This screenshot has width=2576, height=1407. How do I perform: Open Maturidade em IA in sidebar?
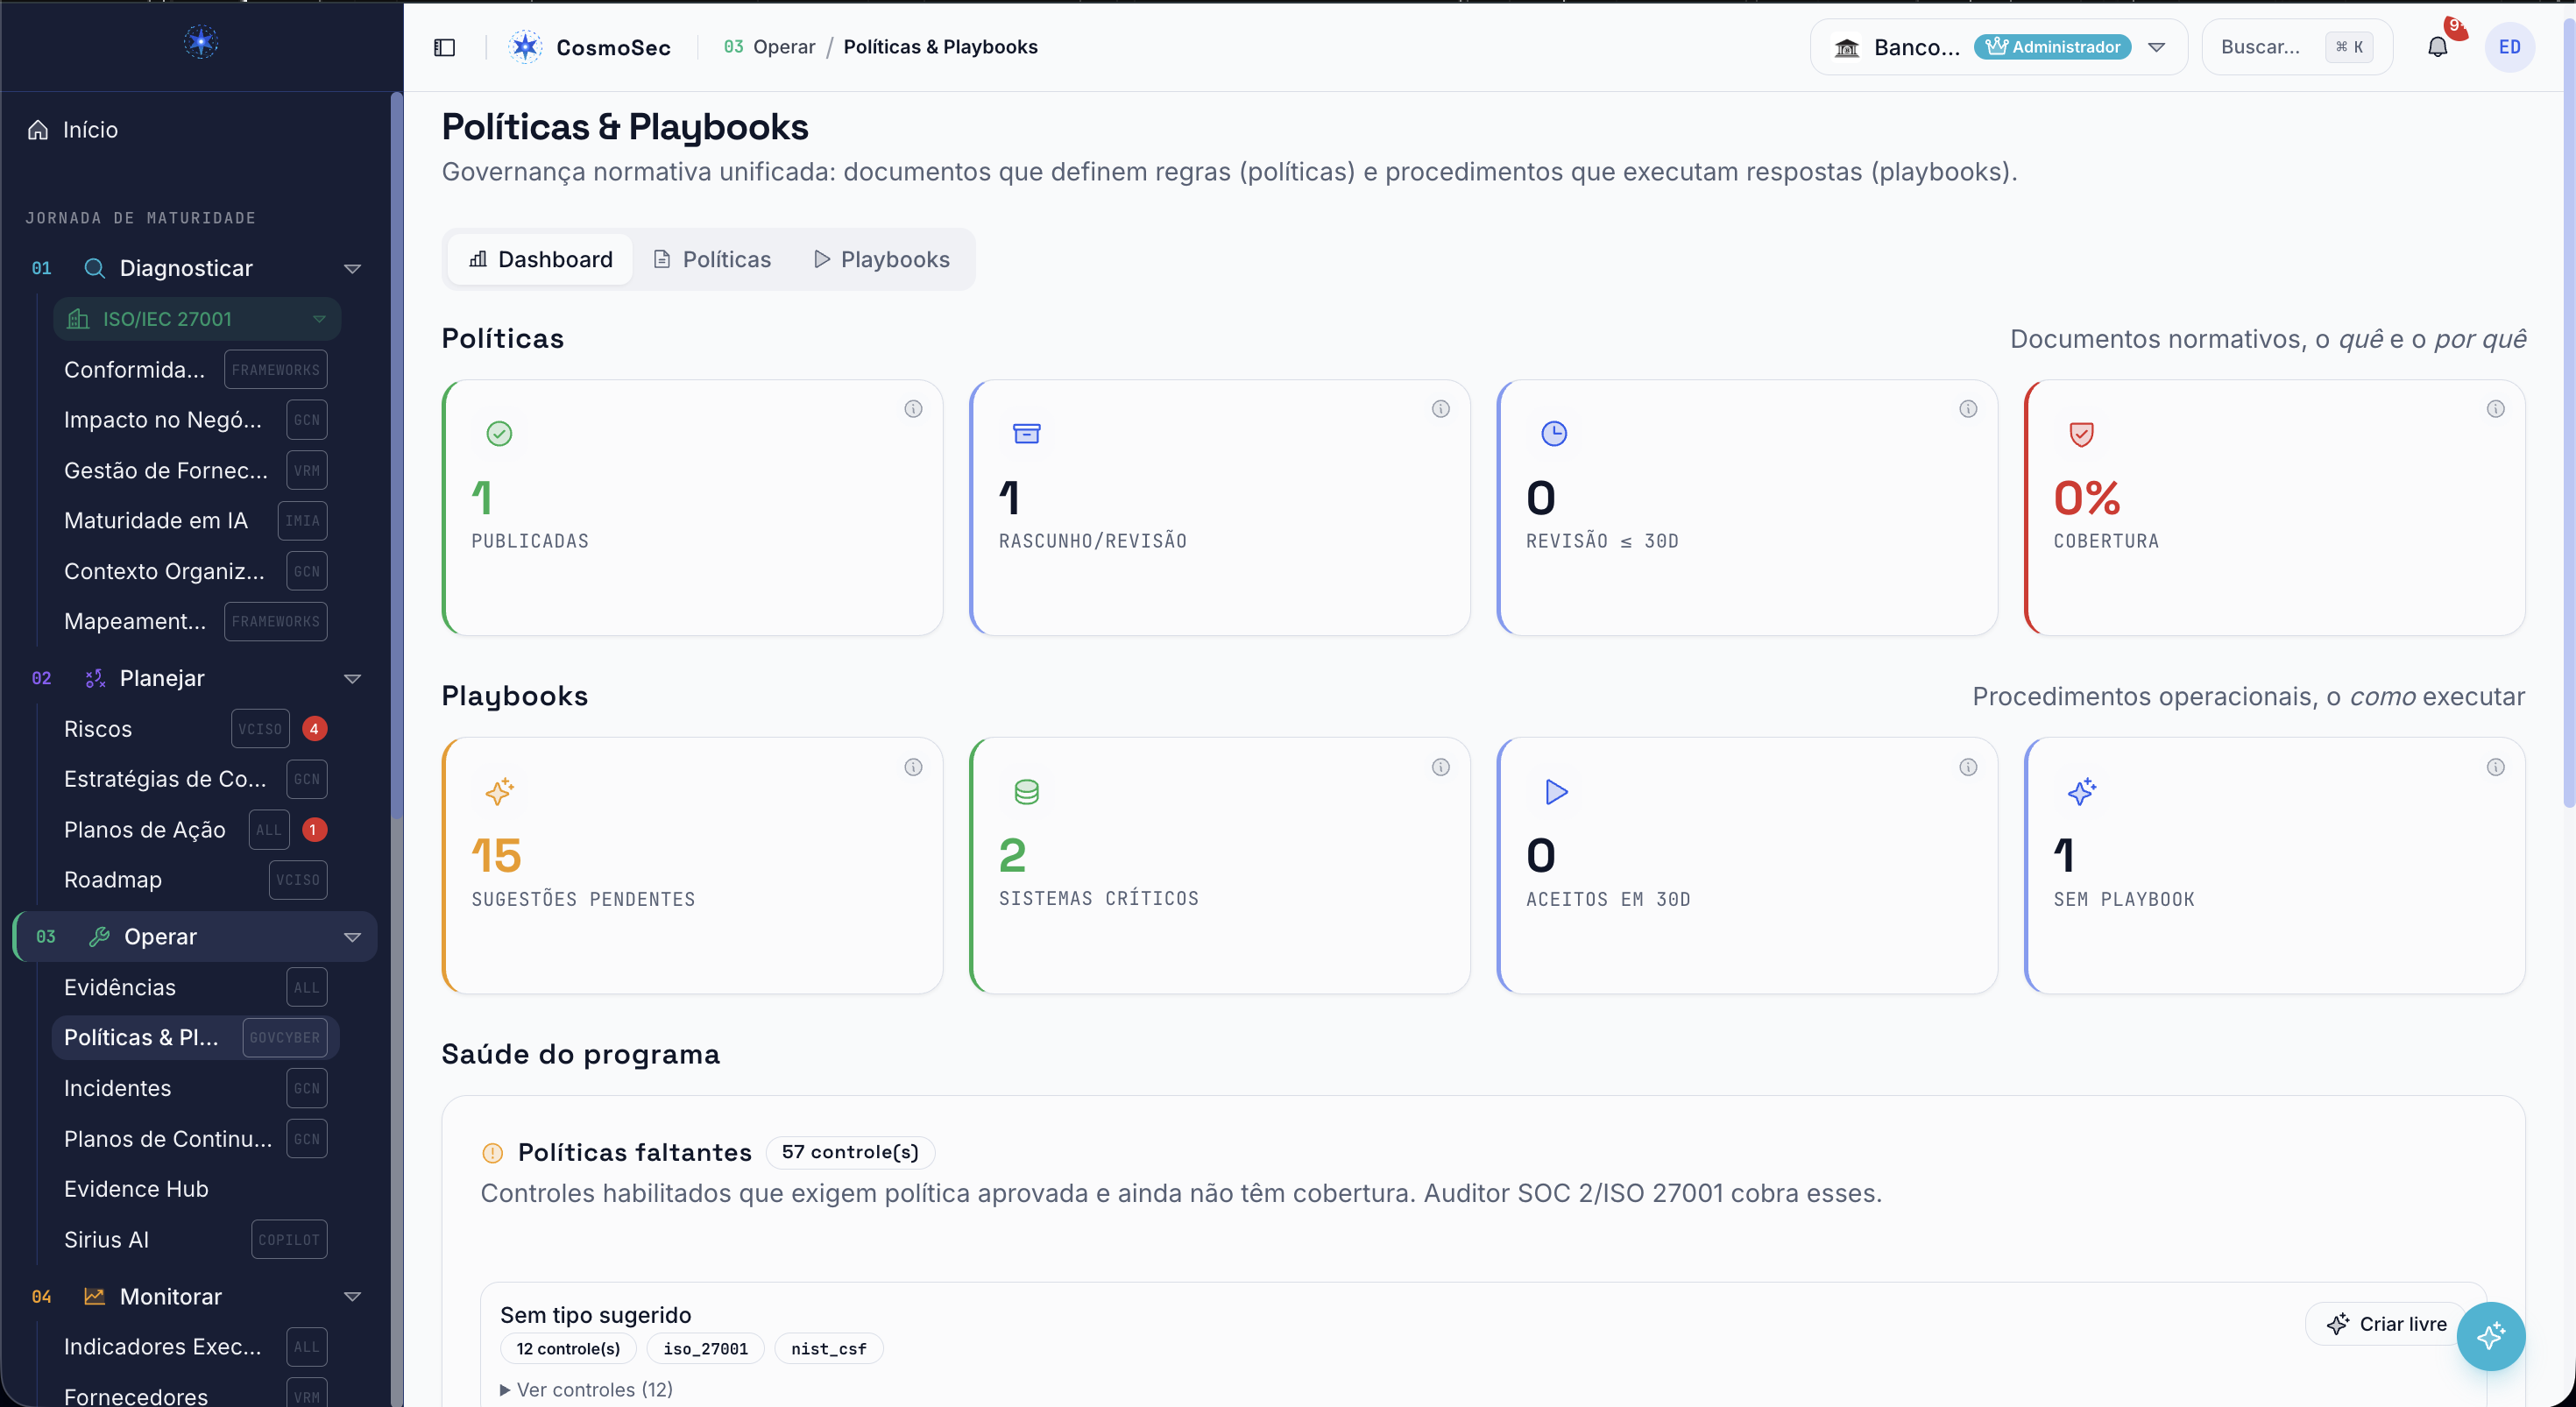point(155,521)
